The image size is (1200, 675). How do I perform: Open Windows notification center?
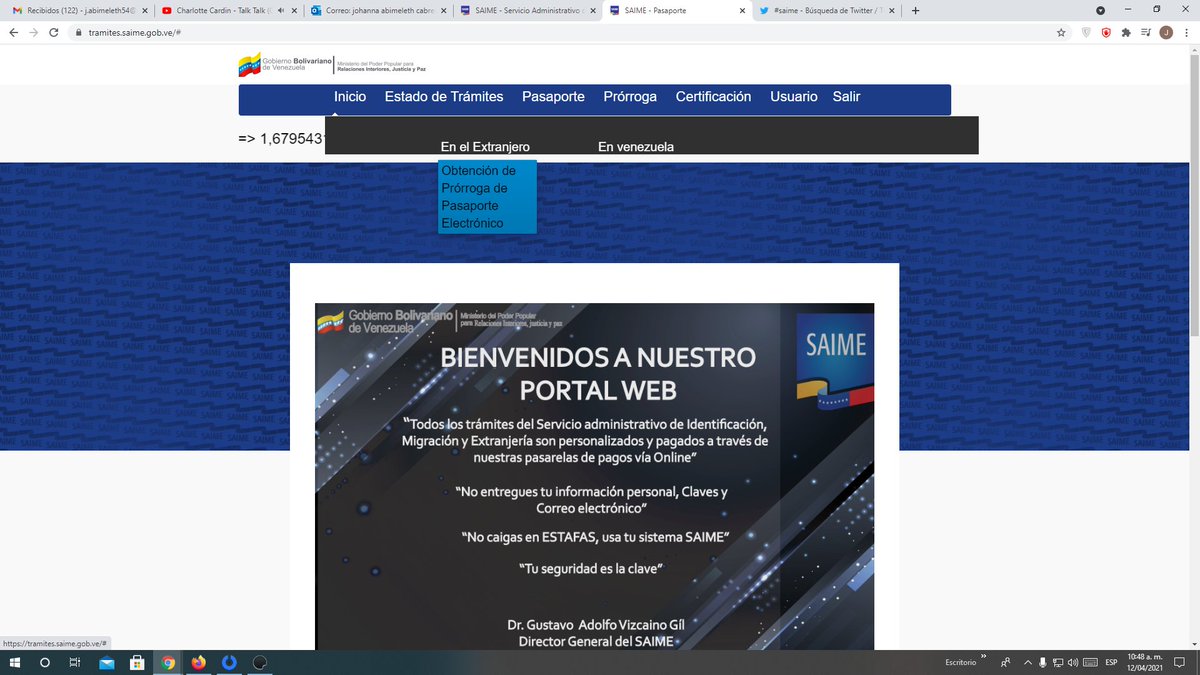1181,663
